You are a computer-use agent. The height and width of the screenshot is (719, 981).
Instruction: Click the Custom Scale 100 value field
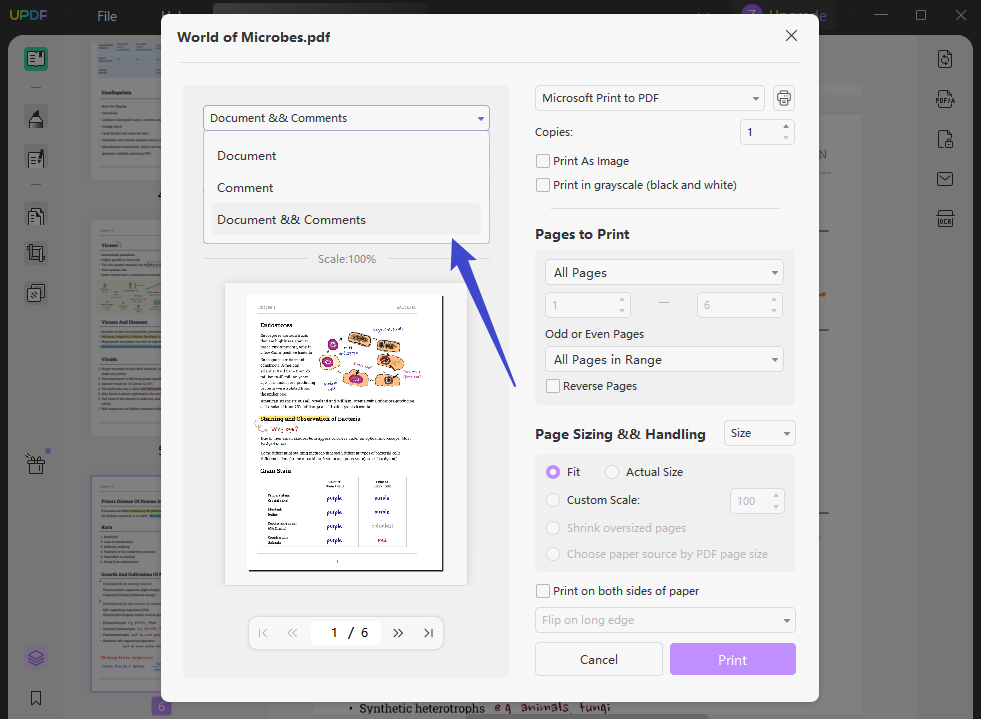coord(750,501)
